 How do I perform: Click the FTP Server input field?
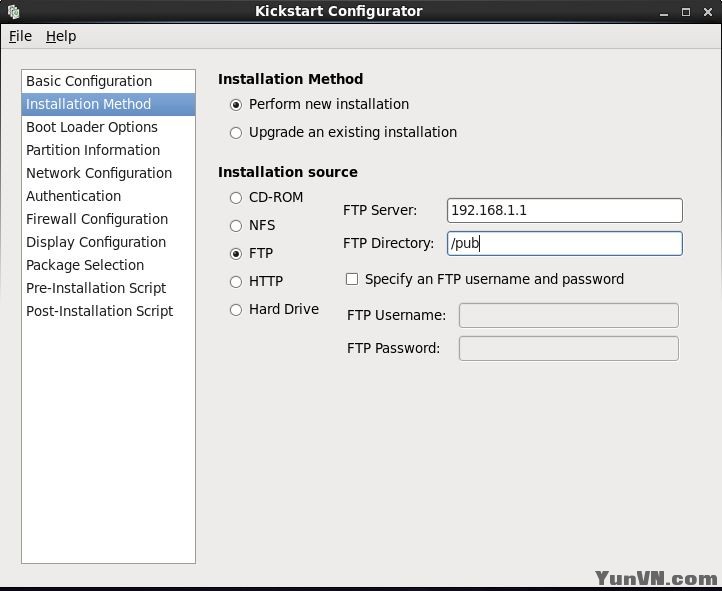pos(564,210)
